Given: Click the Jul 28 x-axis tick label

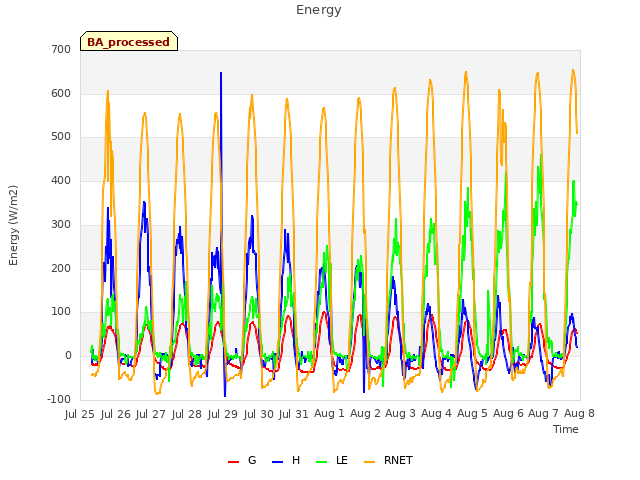Looking at the screenshot, I should click(187, 414).
